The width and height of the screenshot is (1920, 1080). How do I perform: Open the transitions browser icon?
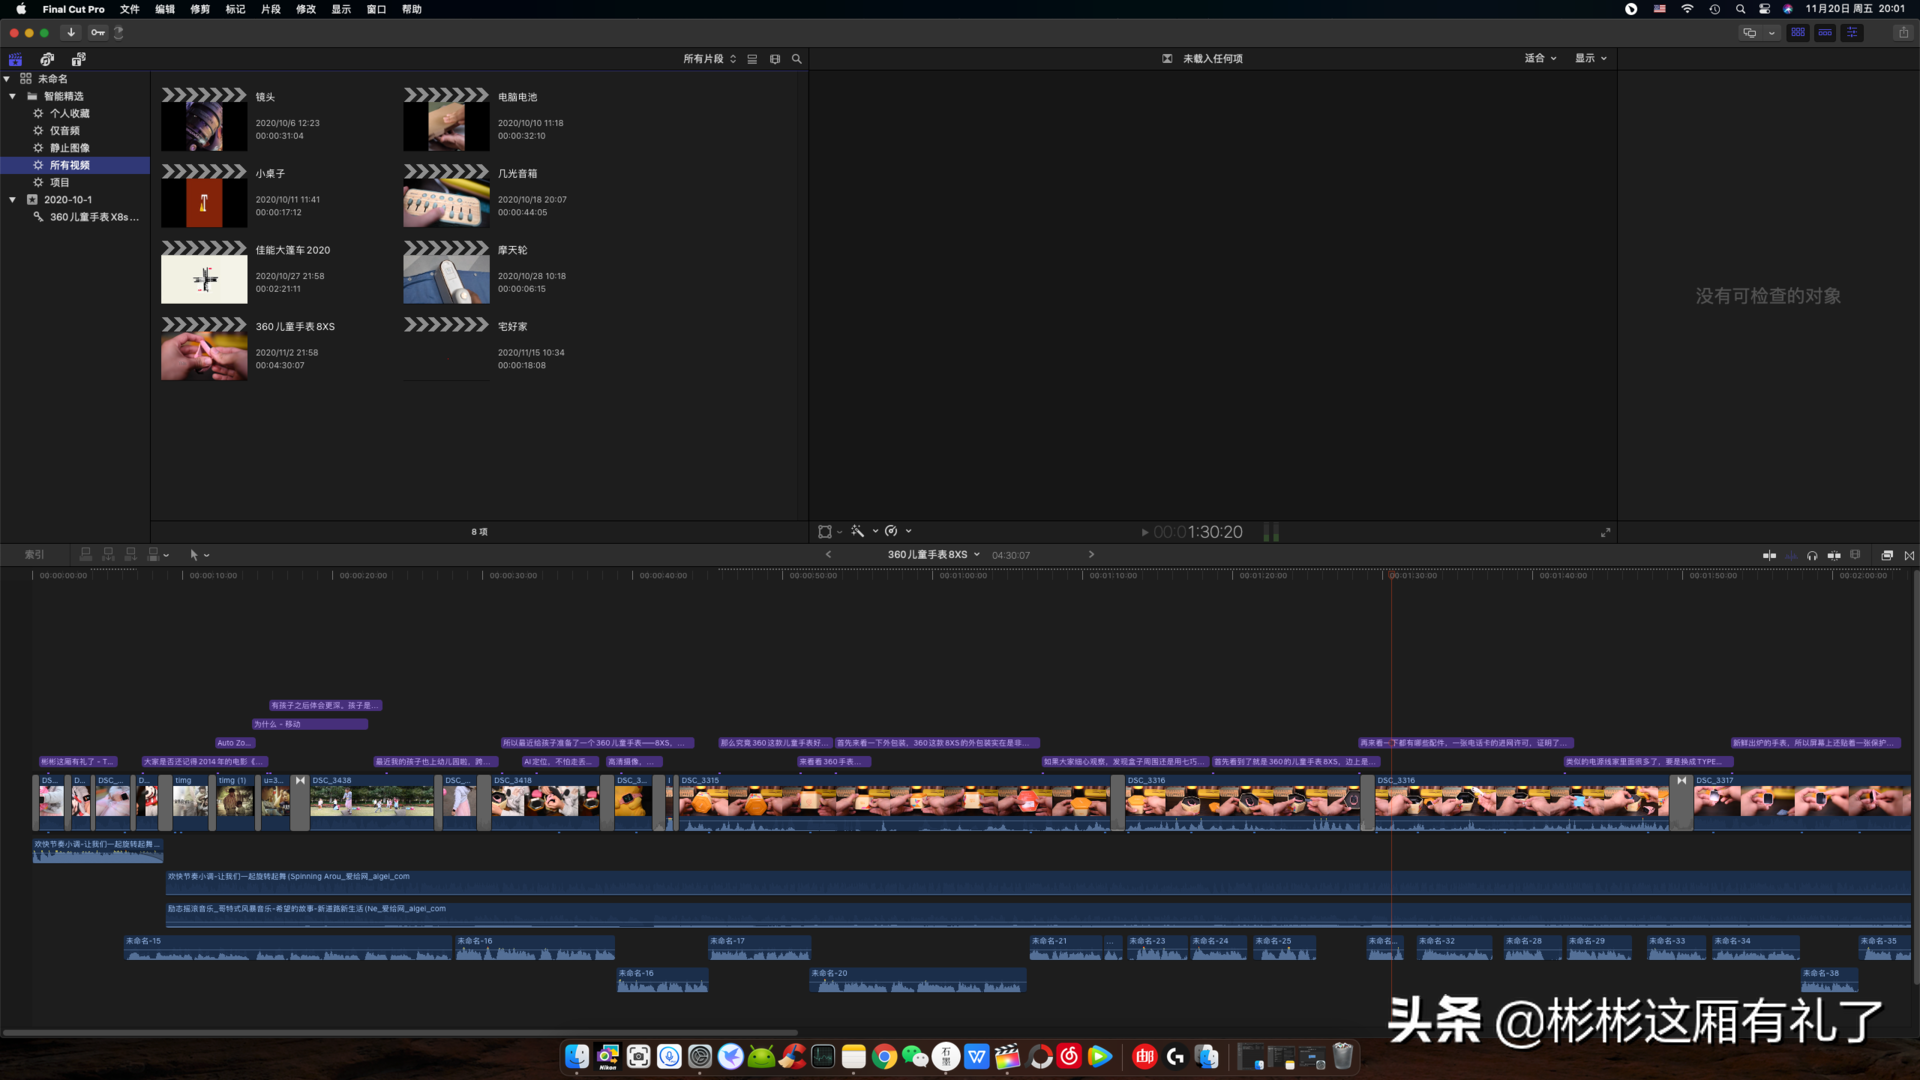click(1909, 555)
